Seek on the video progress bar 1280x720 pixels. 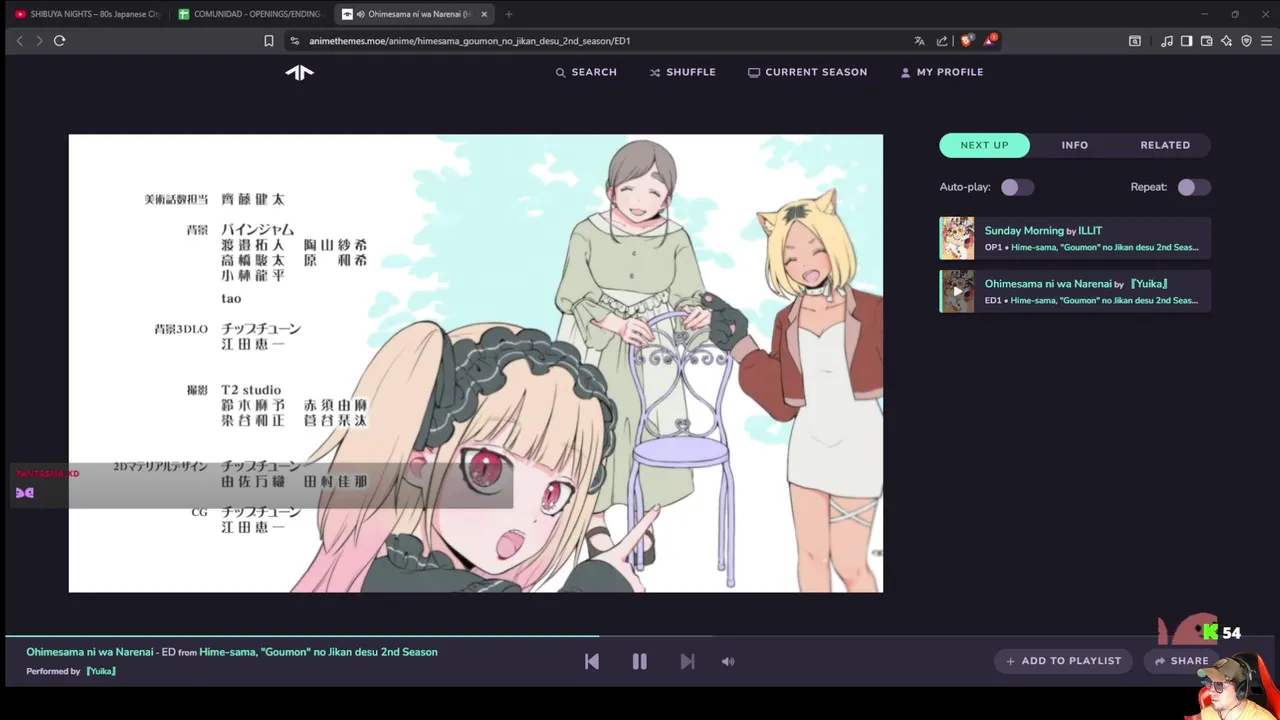640,636
